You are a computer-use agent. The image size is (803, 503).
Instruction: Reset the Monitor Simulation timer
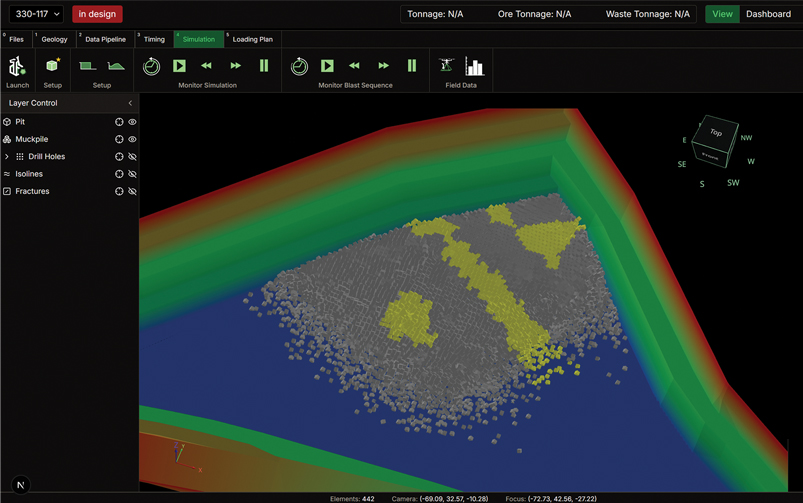pos(151,66)
